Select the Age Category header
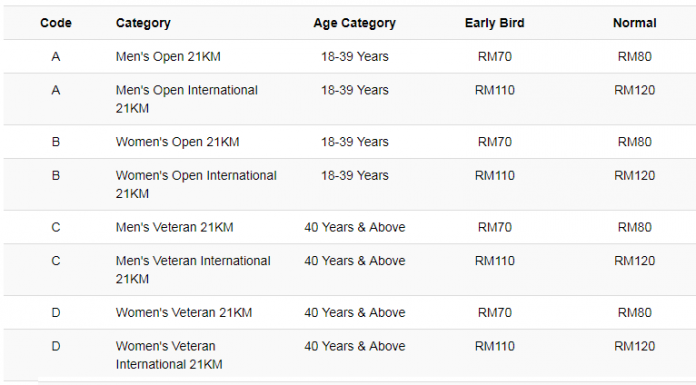 click(x=354, y=23)
